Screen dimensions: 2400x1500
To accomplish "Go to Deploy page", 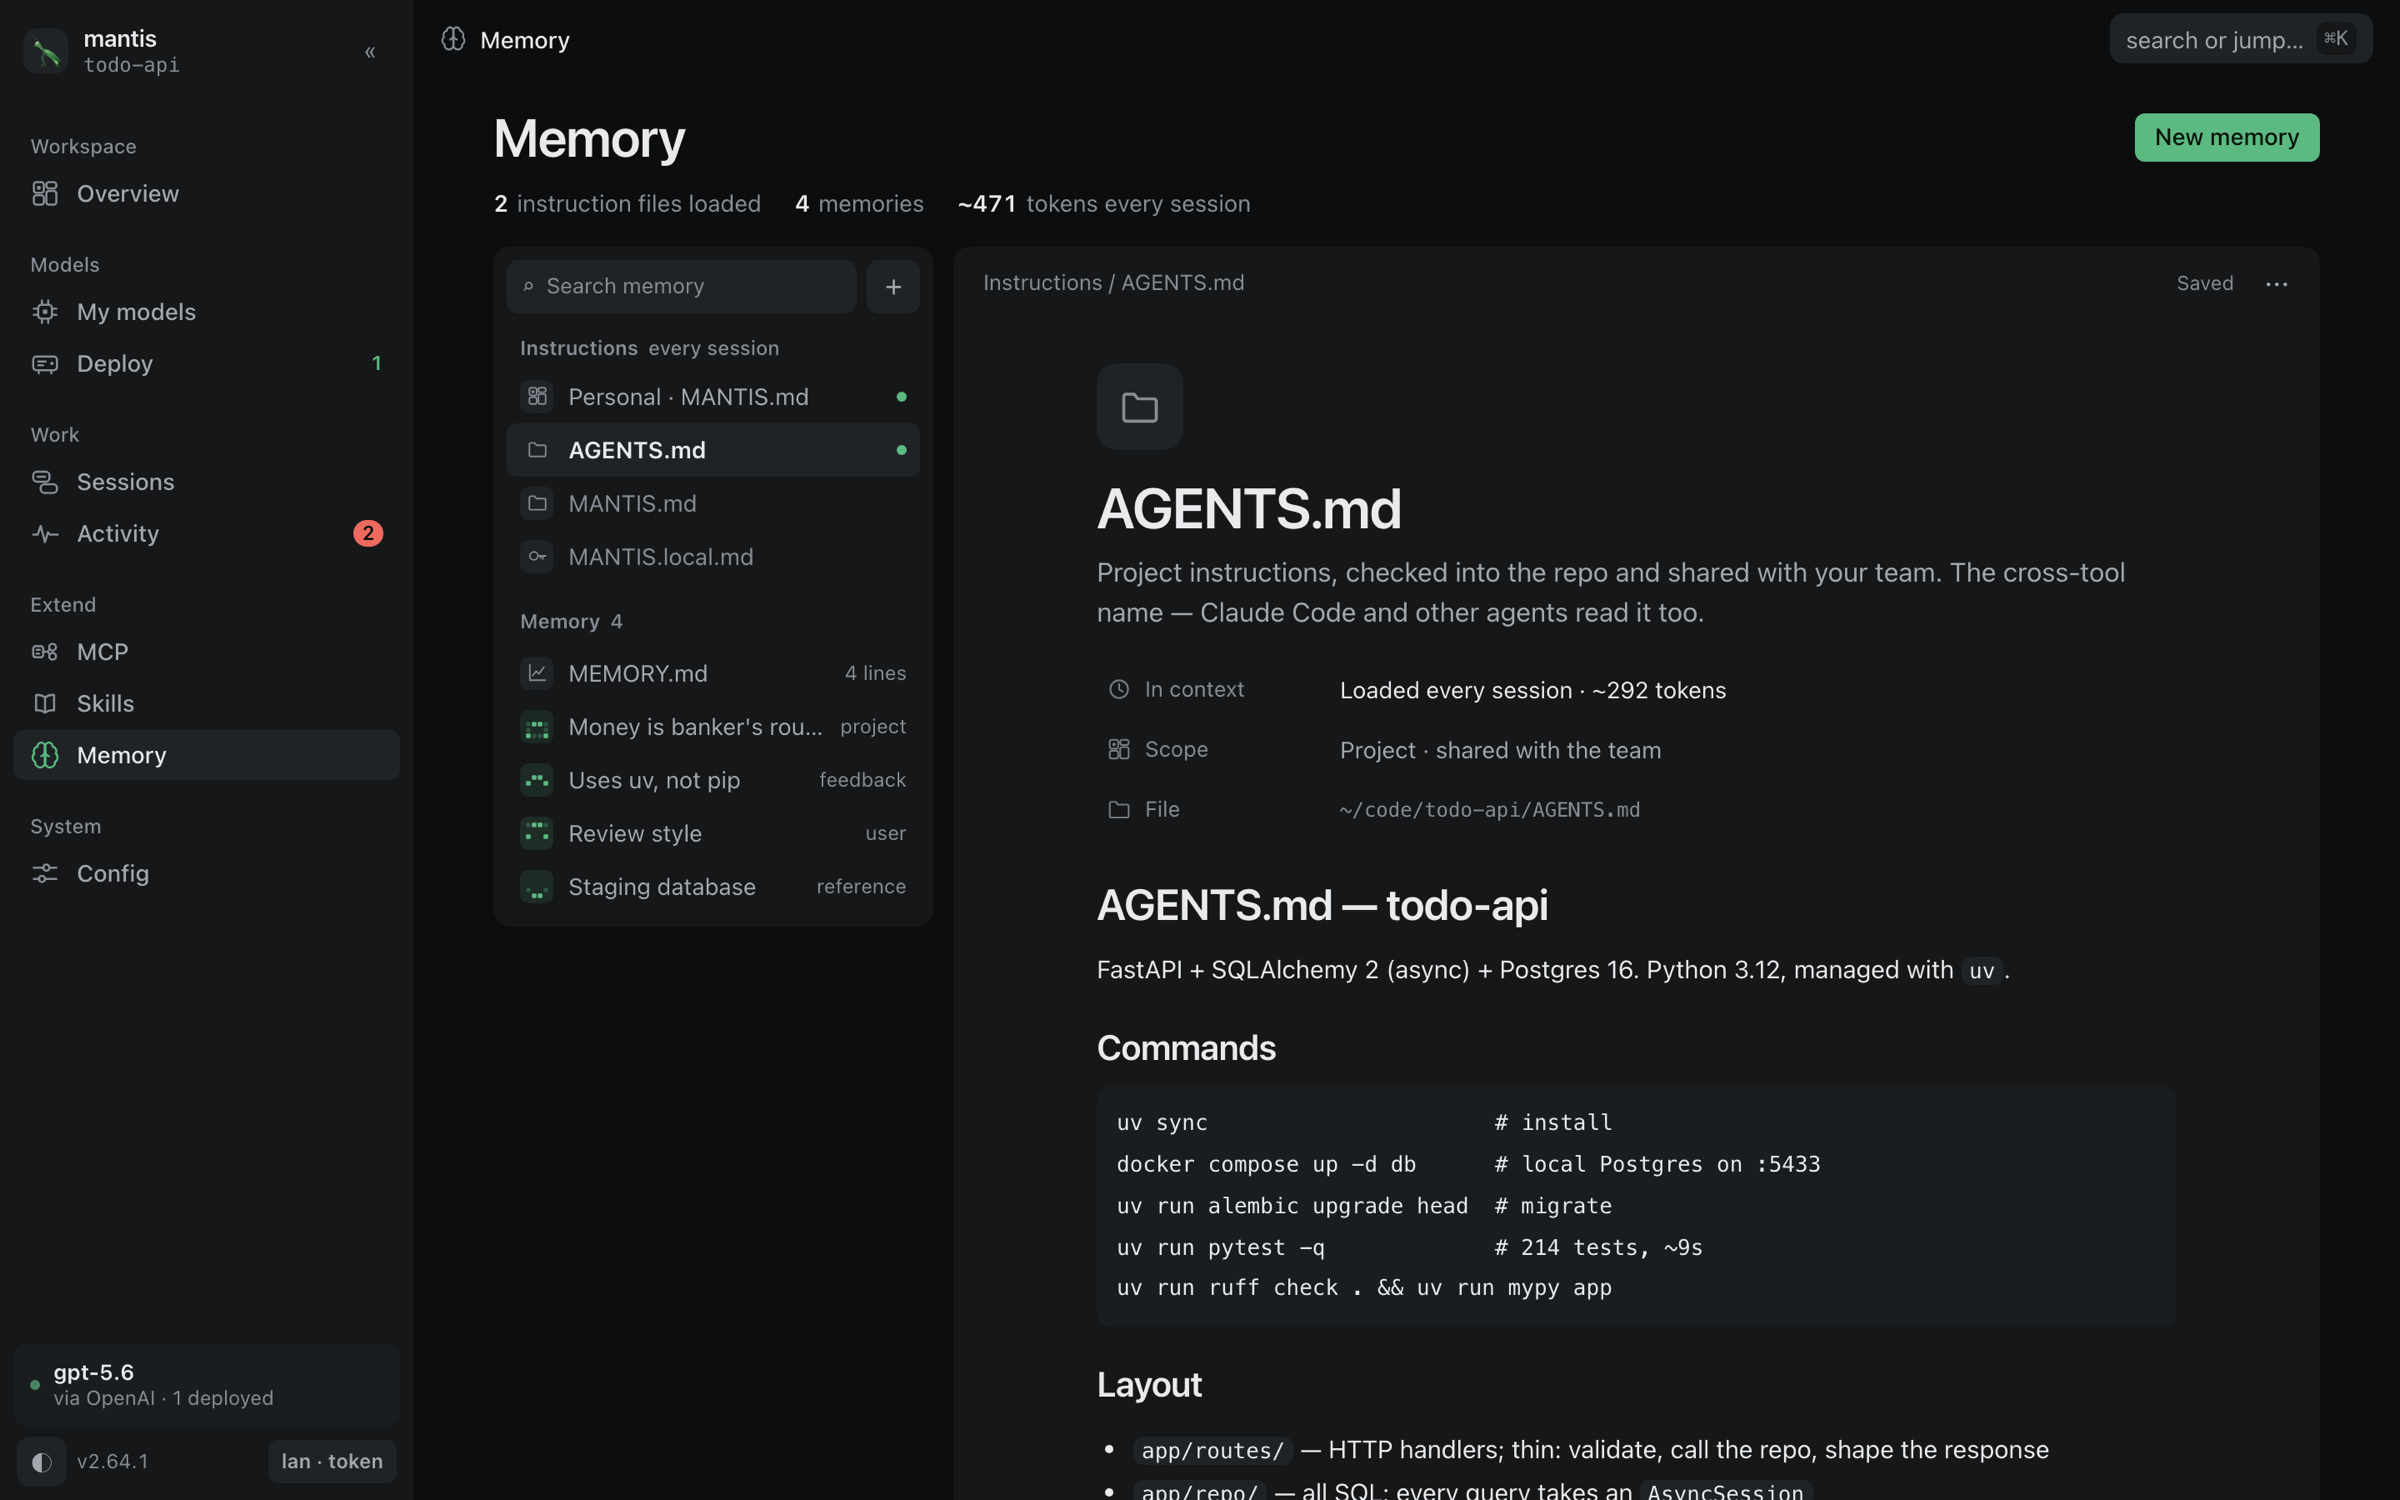I will (x=207, y=364).
